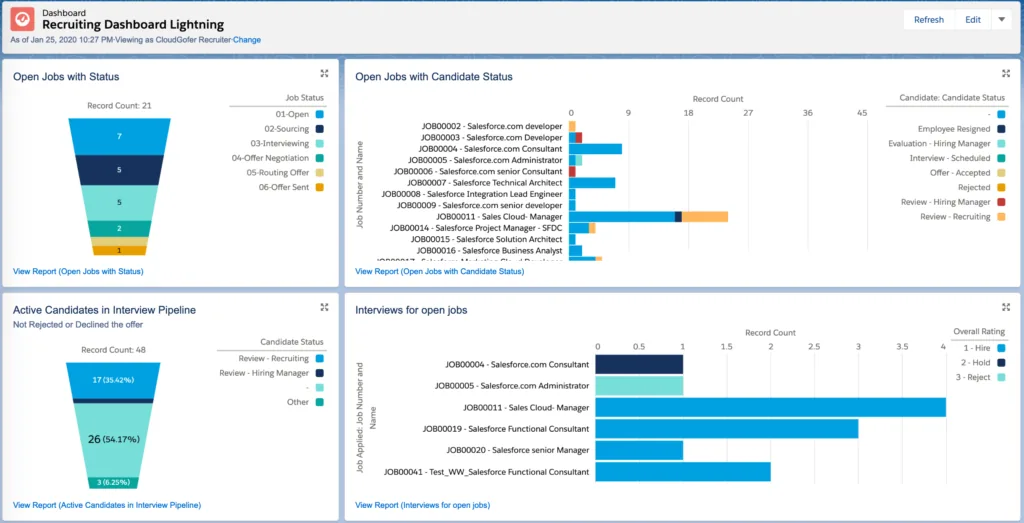Click the Other candidate status legend swatch

click(319, 402)
